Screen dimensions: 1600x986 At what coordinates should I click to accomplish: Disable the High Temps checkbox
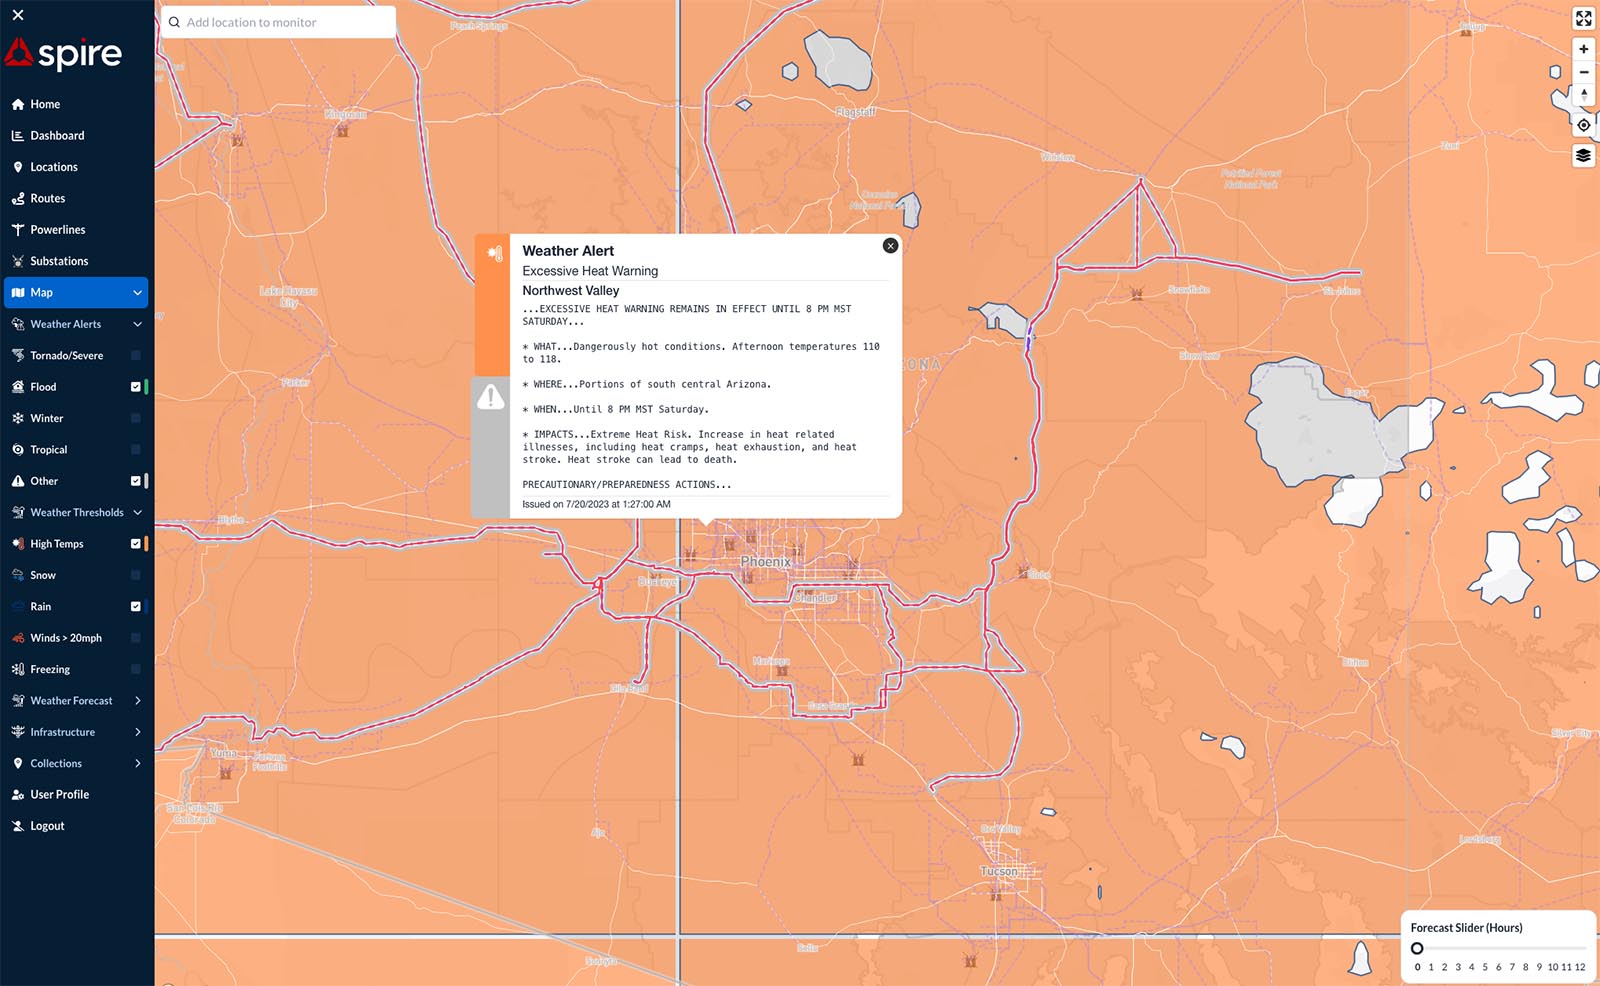coord(136,544)
